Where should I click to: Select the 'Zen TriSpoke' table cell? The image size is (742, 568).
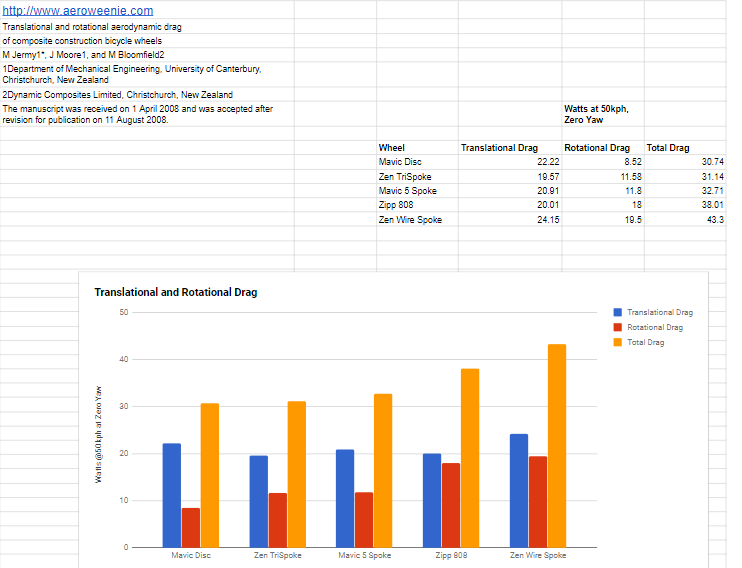tap(417, 177)
